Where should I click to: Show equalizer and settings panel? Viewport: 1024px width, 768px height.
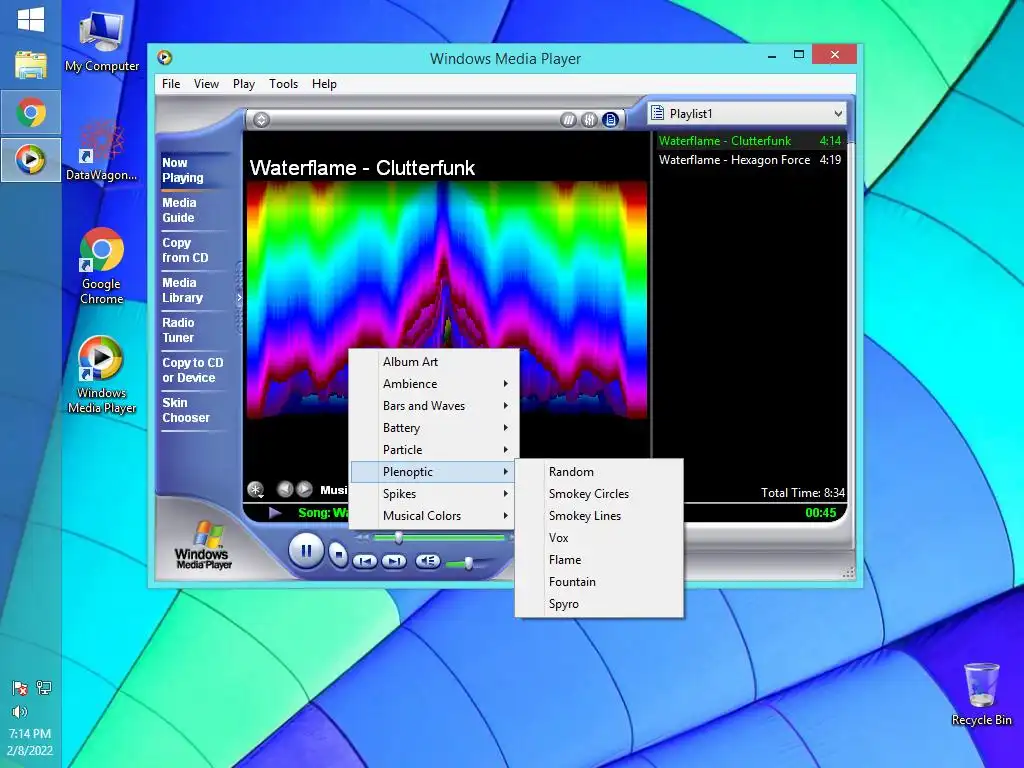tap(589, 120)
